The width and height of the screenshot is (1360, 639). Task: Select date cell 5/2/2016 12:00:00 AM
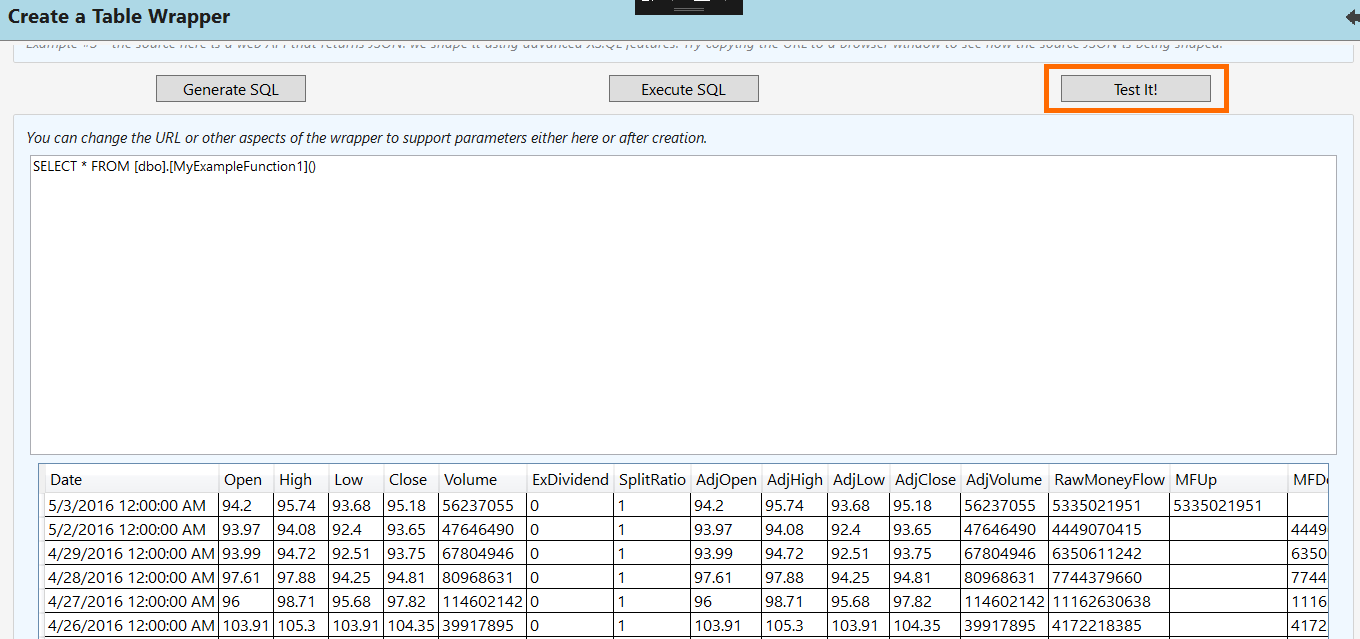pyautogui.click(x=132, y=529)
